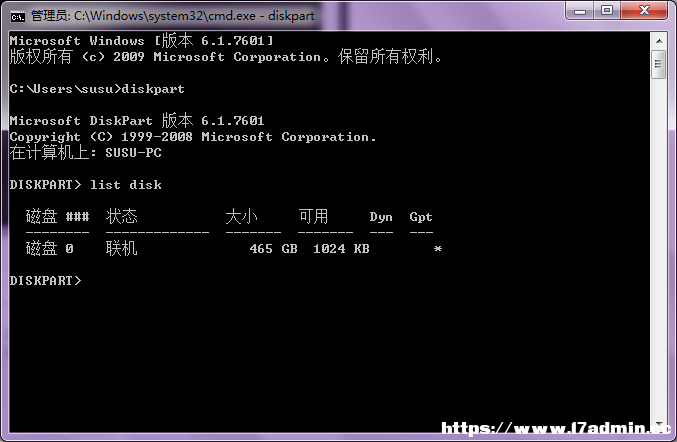Close the diskpart cmd window
677x442 pixels.
[644, 10]
